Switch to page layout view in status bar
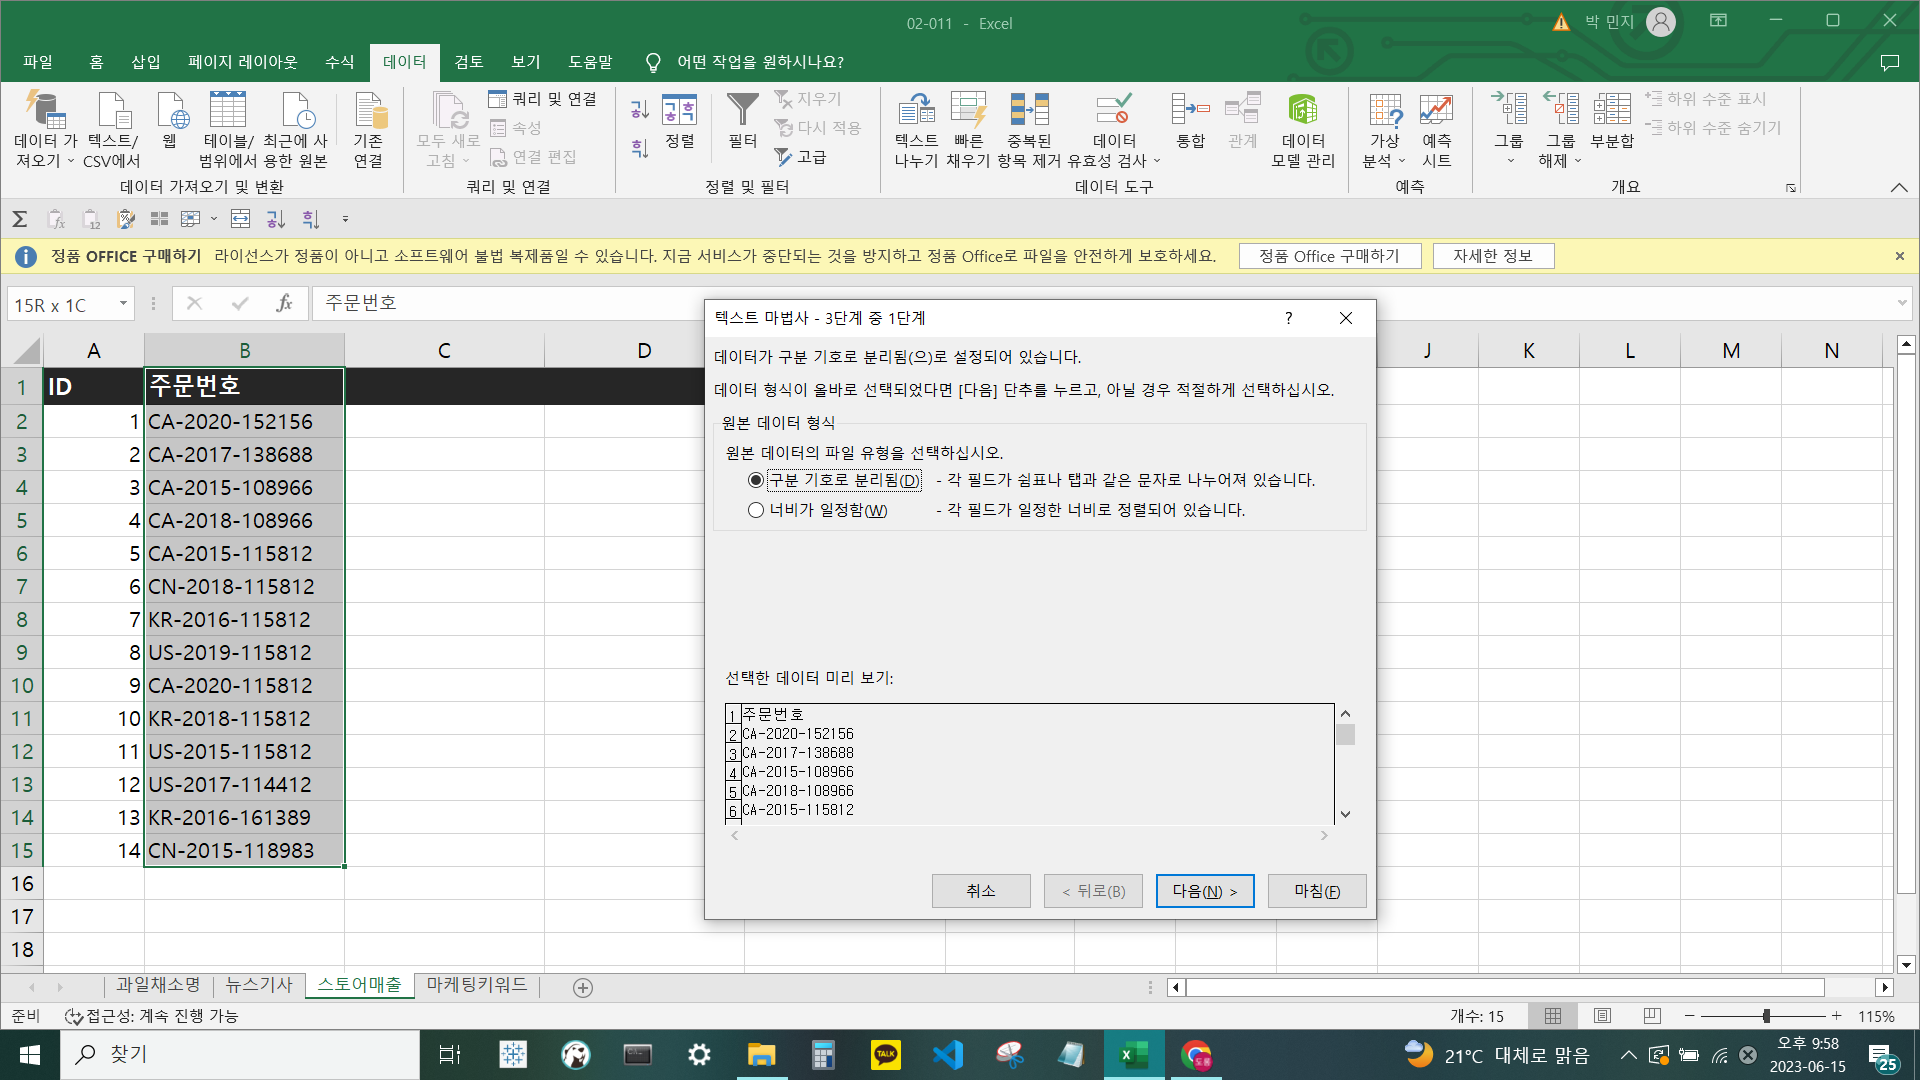 [x=1602, y=1016]
